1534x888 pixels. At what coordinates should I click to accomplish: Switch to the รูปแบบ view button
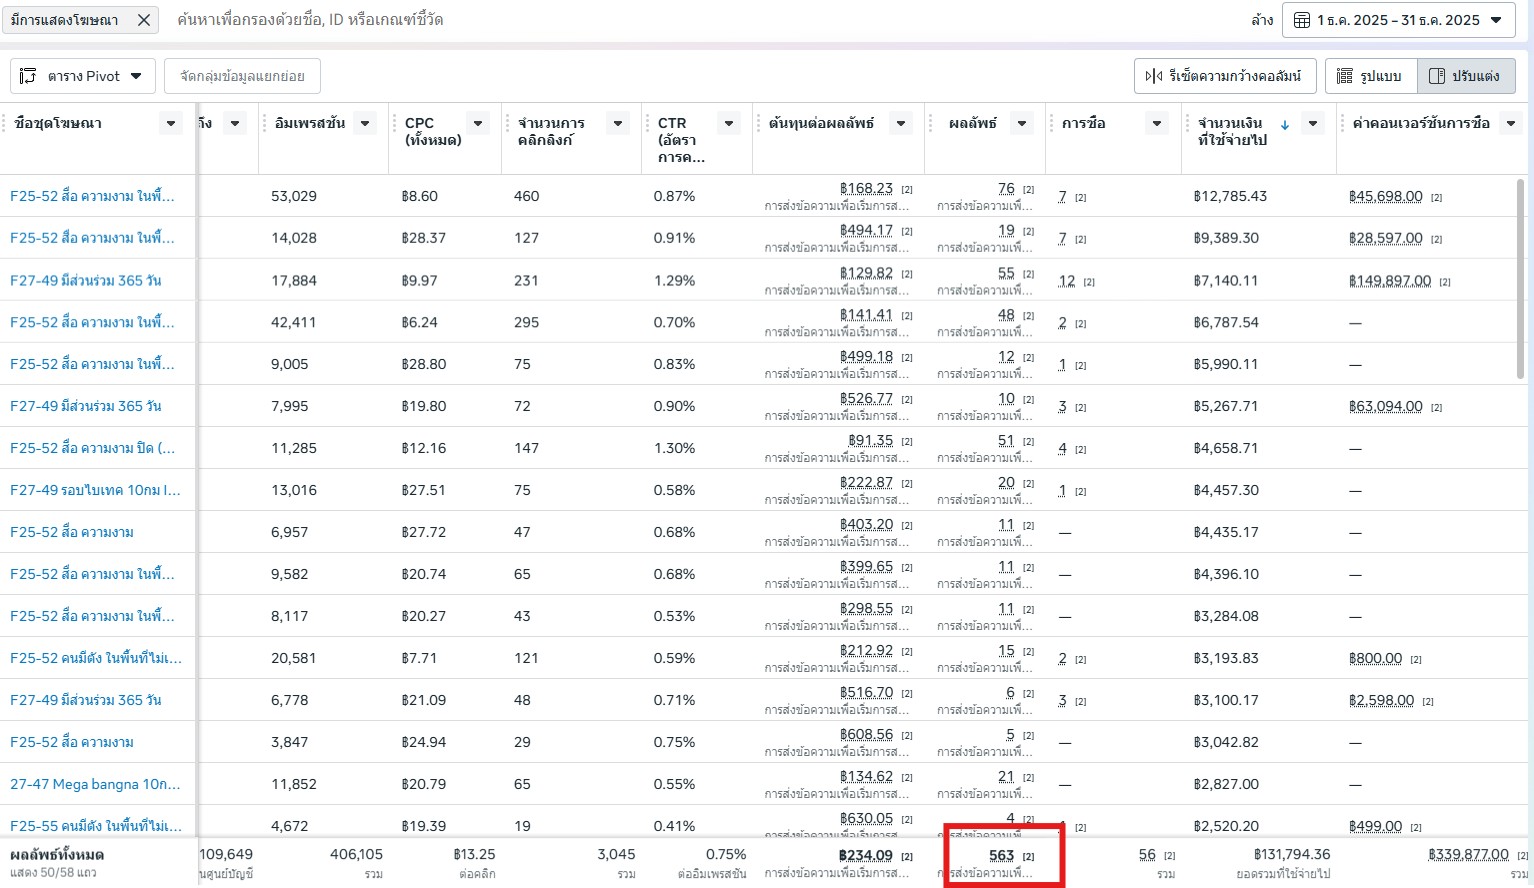coord(1371,76)
